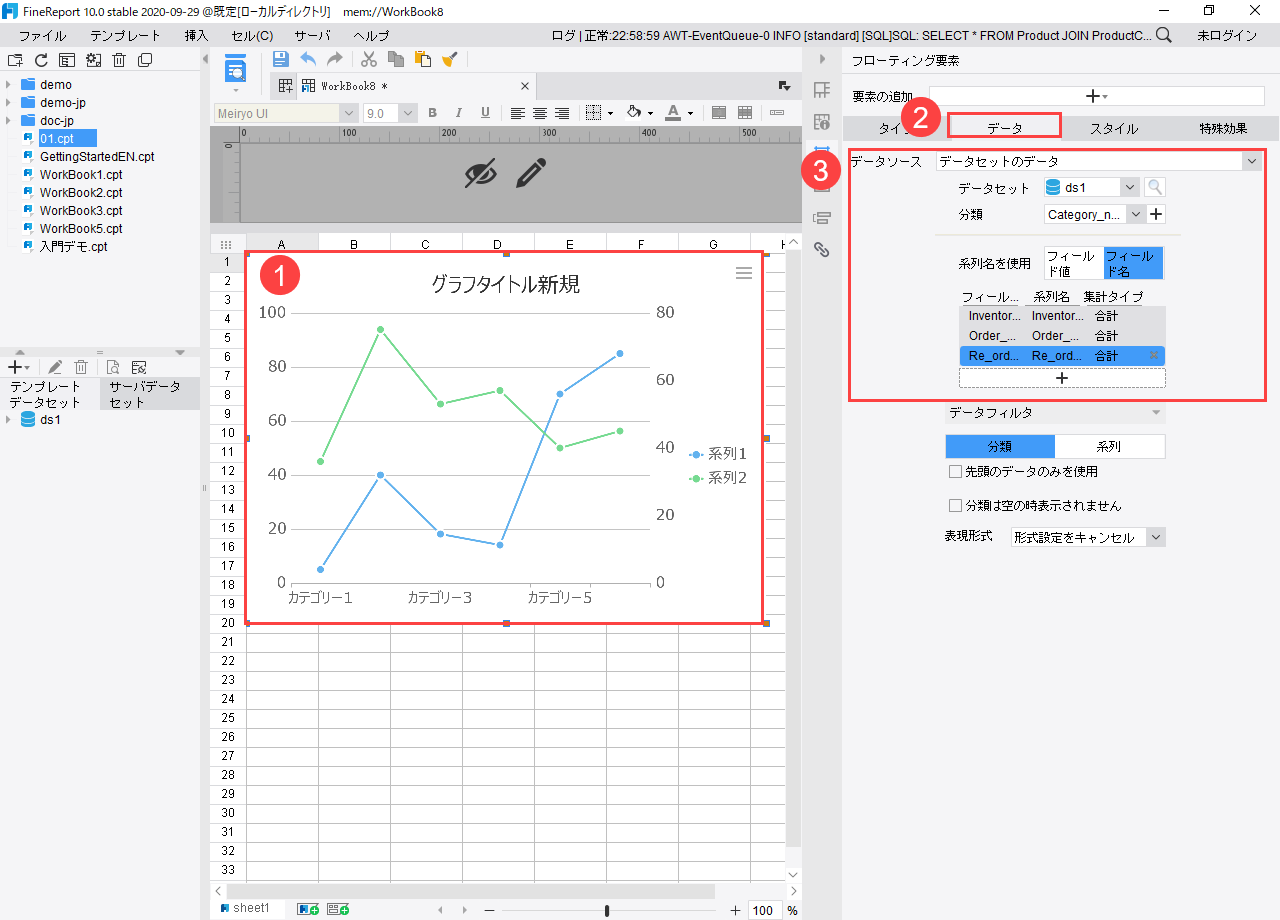The image size is (1280, 920).
Task: Click the unmerge cells icon
Action: [745, 113]
